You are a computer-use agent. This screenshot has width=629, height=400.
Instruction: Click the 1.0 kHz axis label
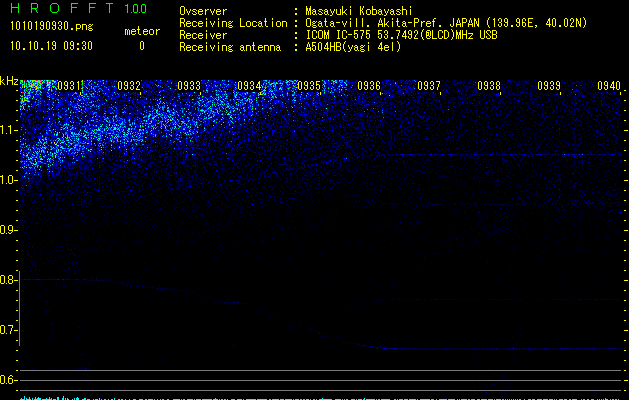[8, 180]
